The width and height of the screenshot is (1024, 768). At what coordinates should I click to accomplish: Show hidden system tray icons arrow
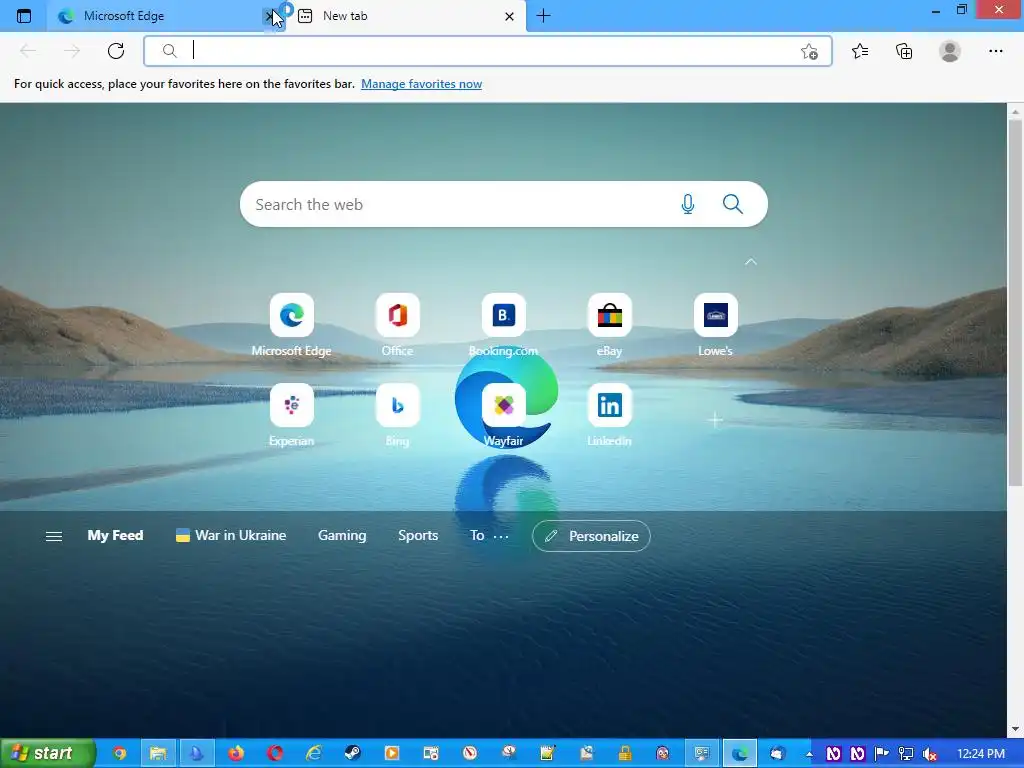[x=810, y=754]
